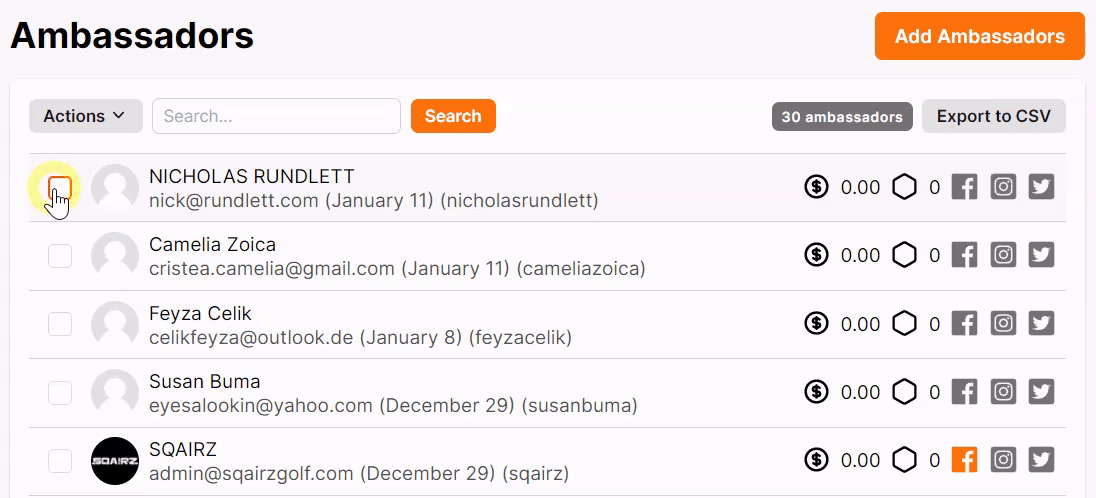Click dollar coin icon in Nicholas Rundlett row
1096x498 pixels.
coord(816,187)
